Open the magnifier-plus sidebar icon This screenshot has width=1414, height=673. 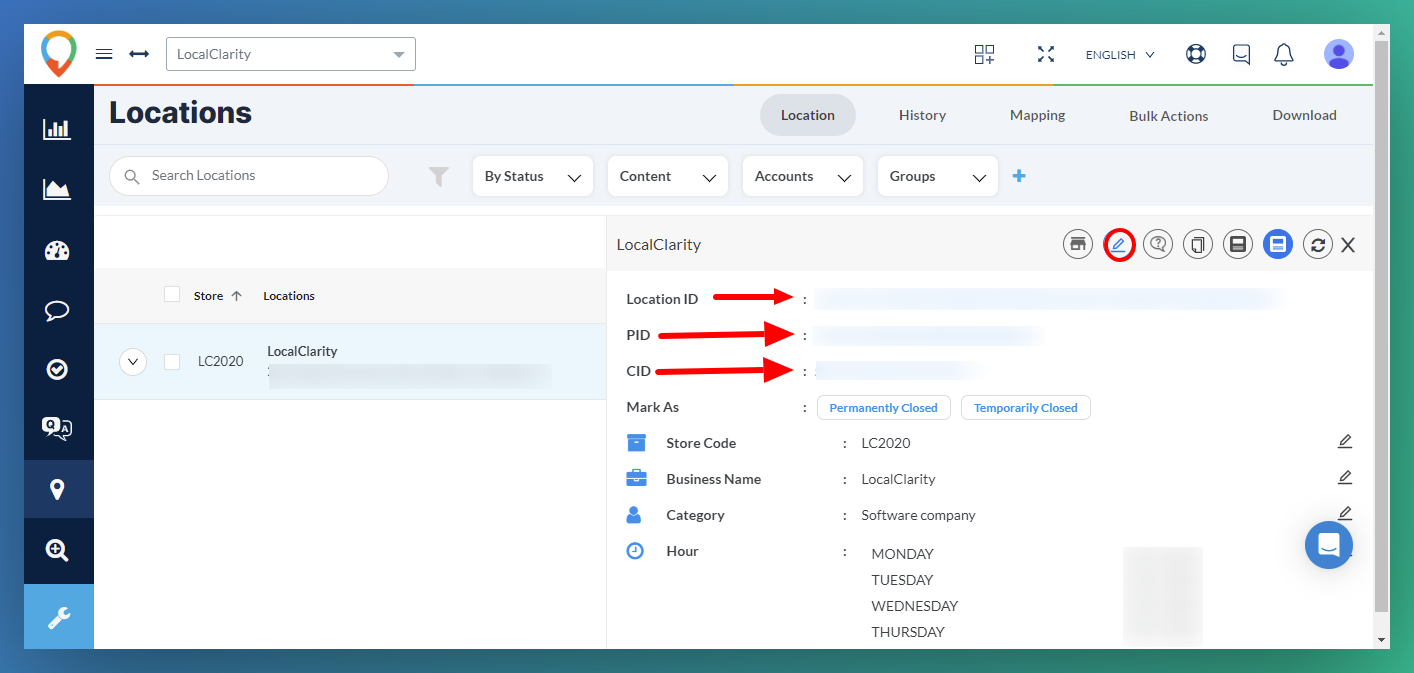point(57,549)
